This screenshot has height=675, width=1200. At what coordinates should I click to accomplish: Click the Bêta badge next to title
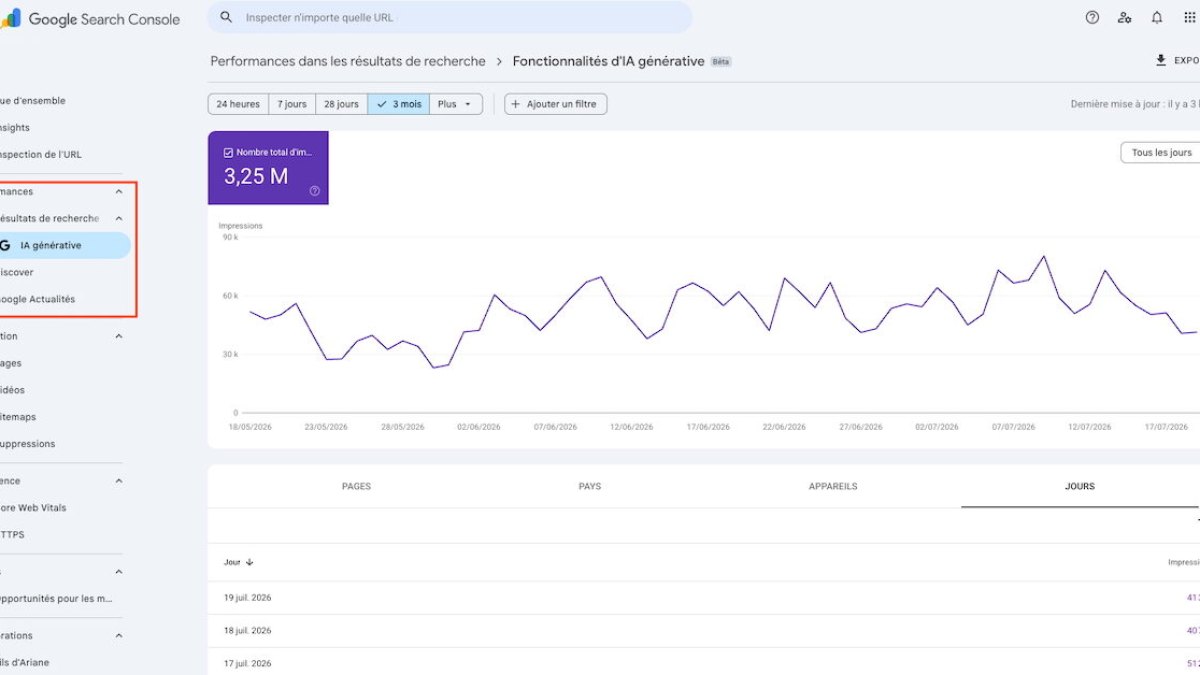pyautogui.click(x=721, y=61)
